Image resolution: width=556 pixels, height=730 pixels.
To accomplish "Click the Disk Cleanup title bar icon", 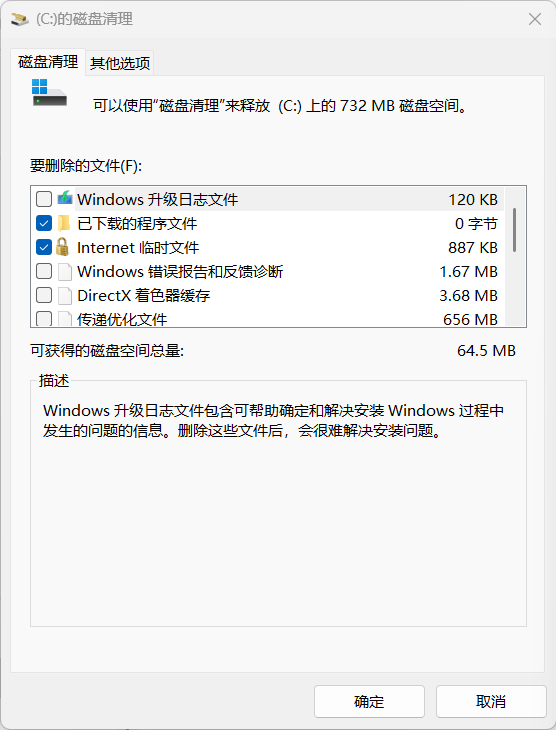I will (20, 19).
